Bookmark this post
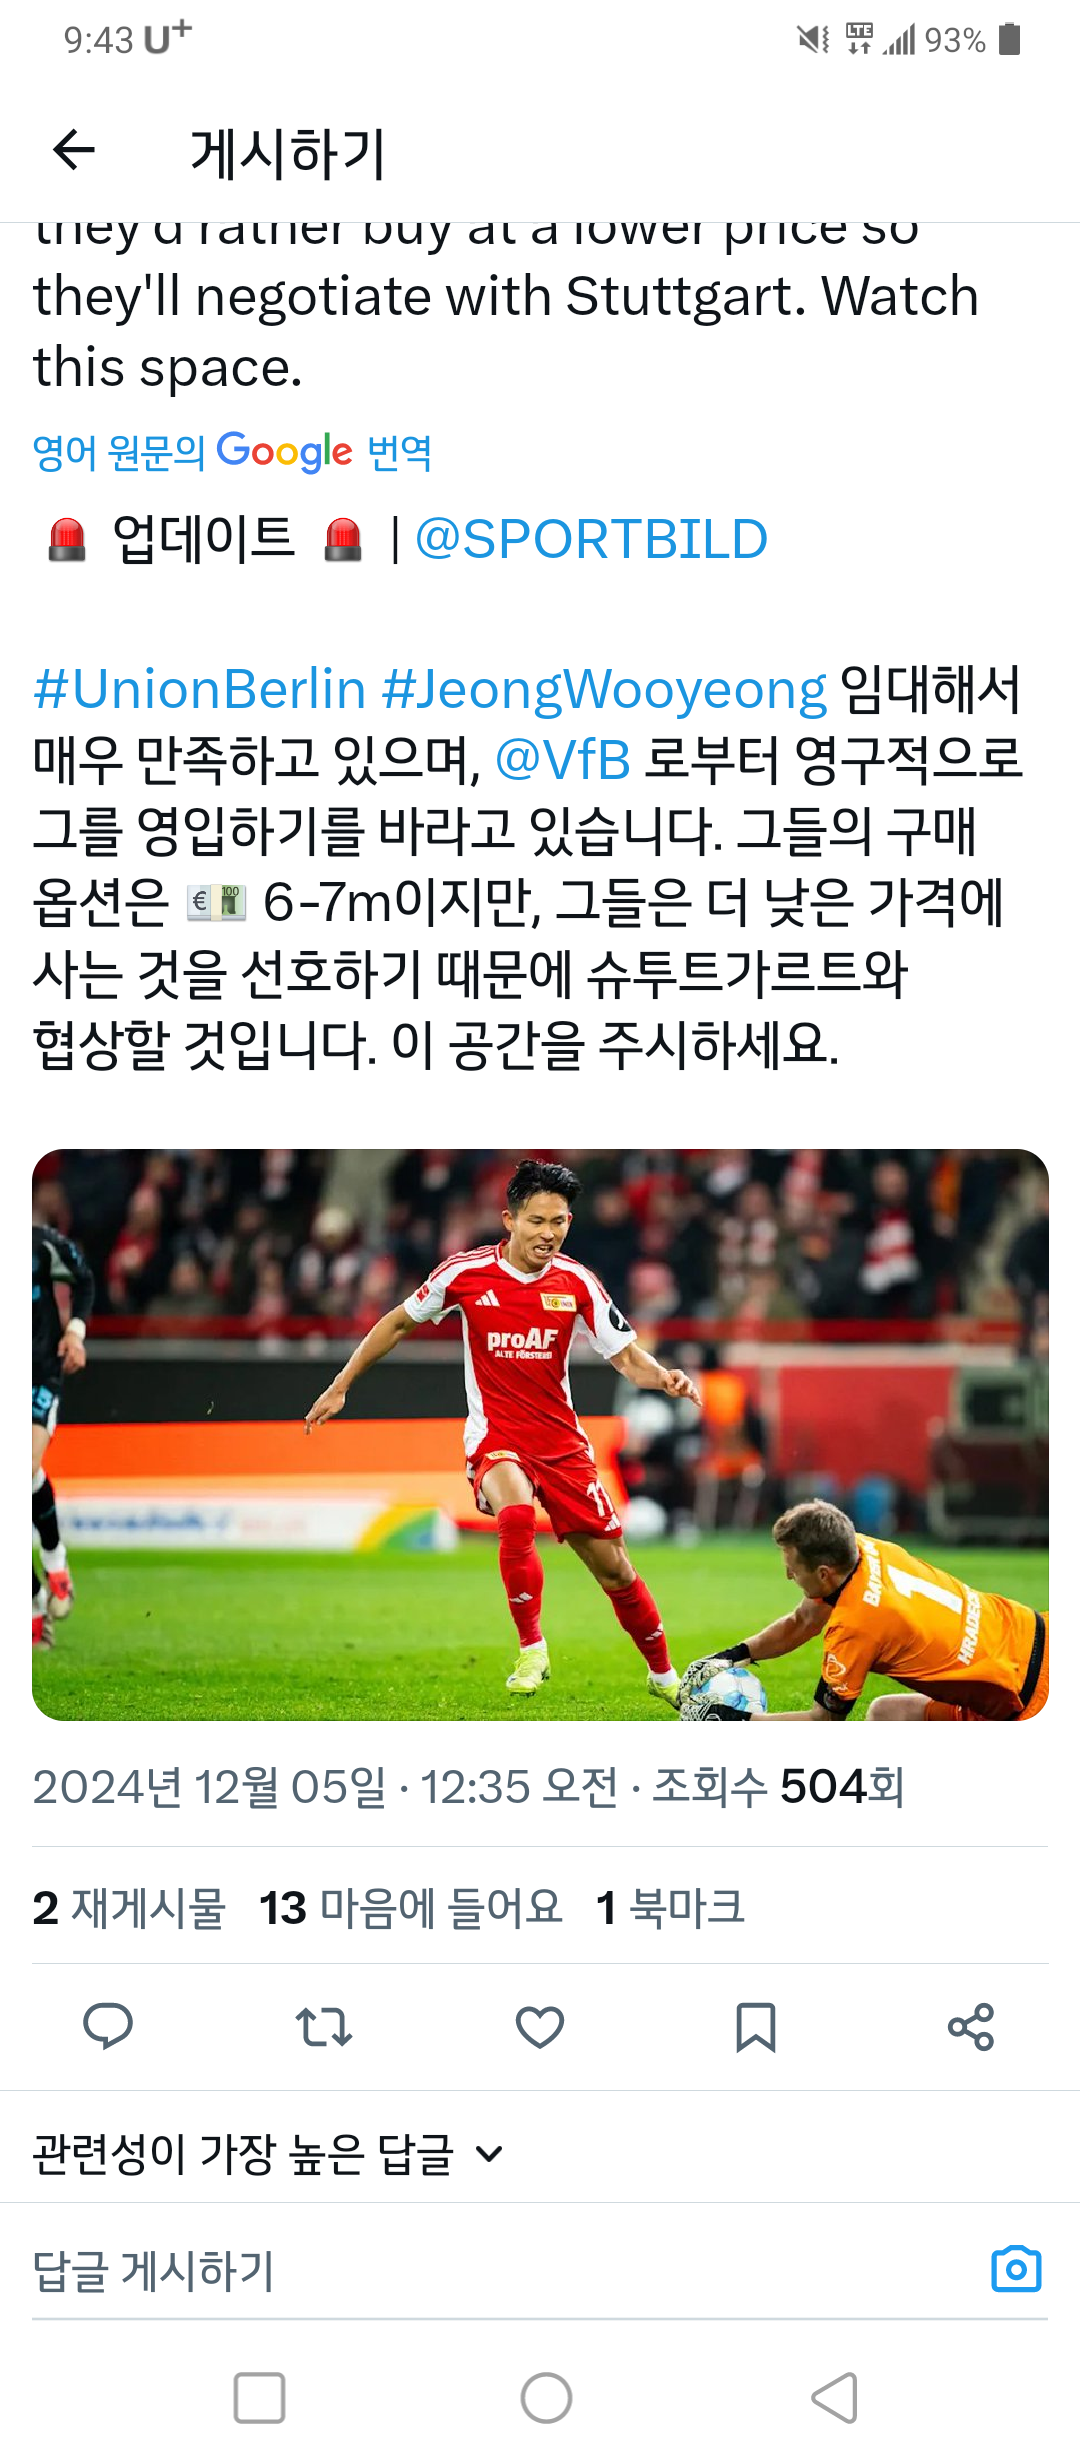 pyautogui.click(x=756, y=2027)
